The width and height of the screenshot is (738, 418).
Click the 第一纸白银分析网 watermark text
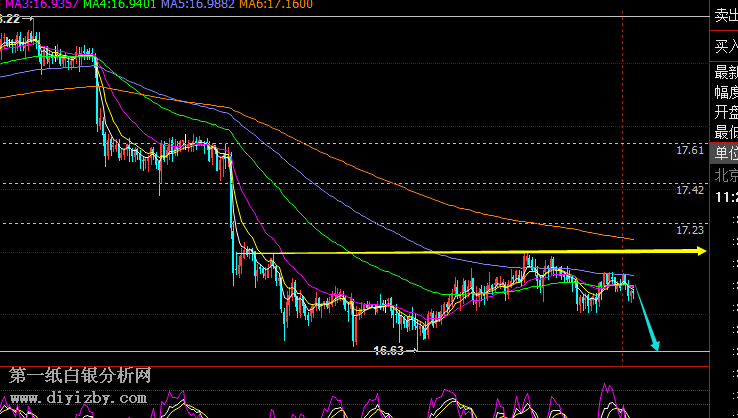coord(80,377)
